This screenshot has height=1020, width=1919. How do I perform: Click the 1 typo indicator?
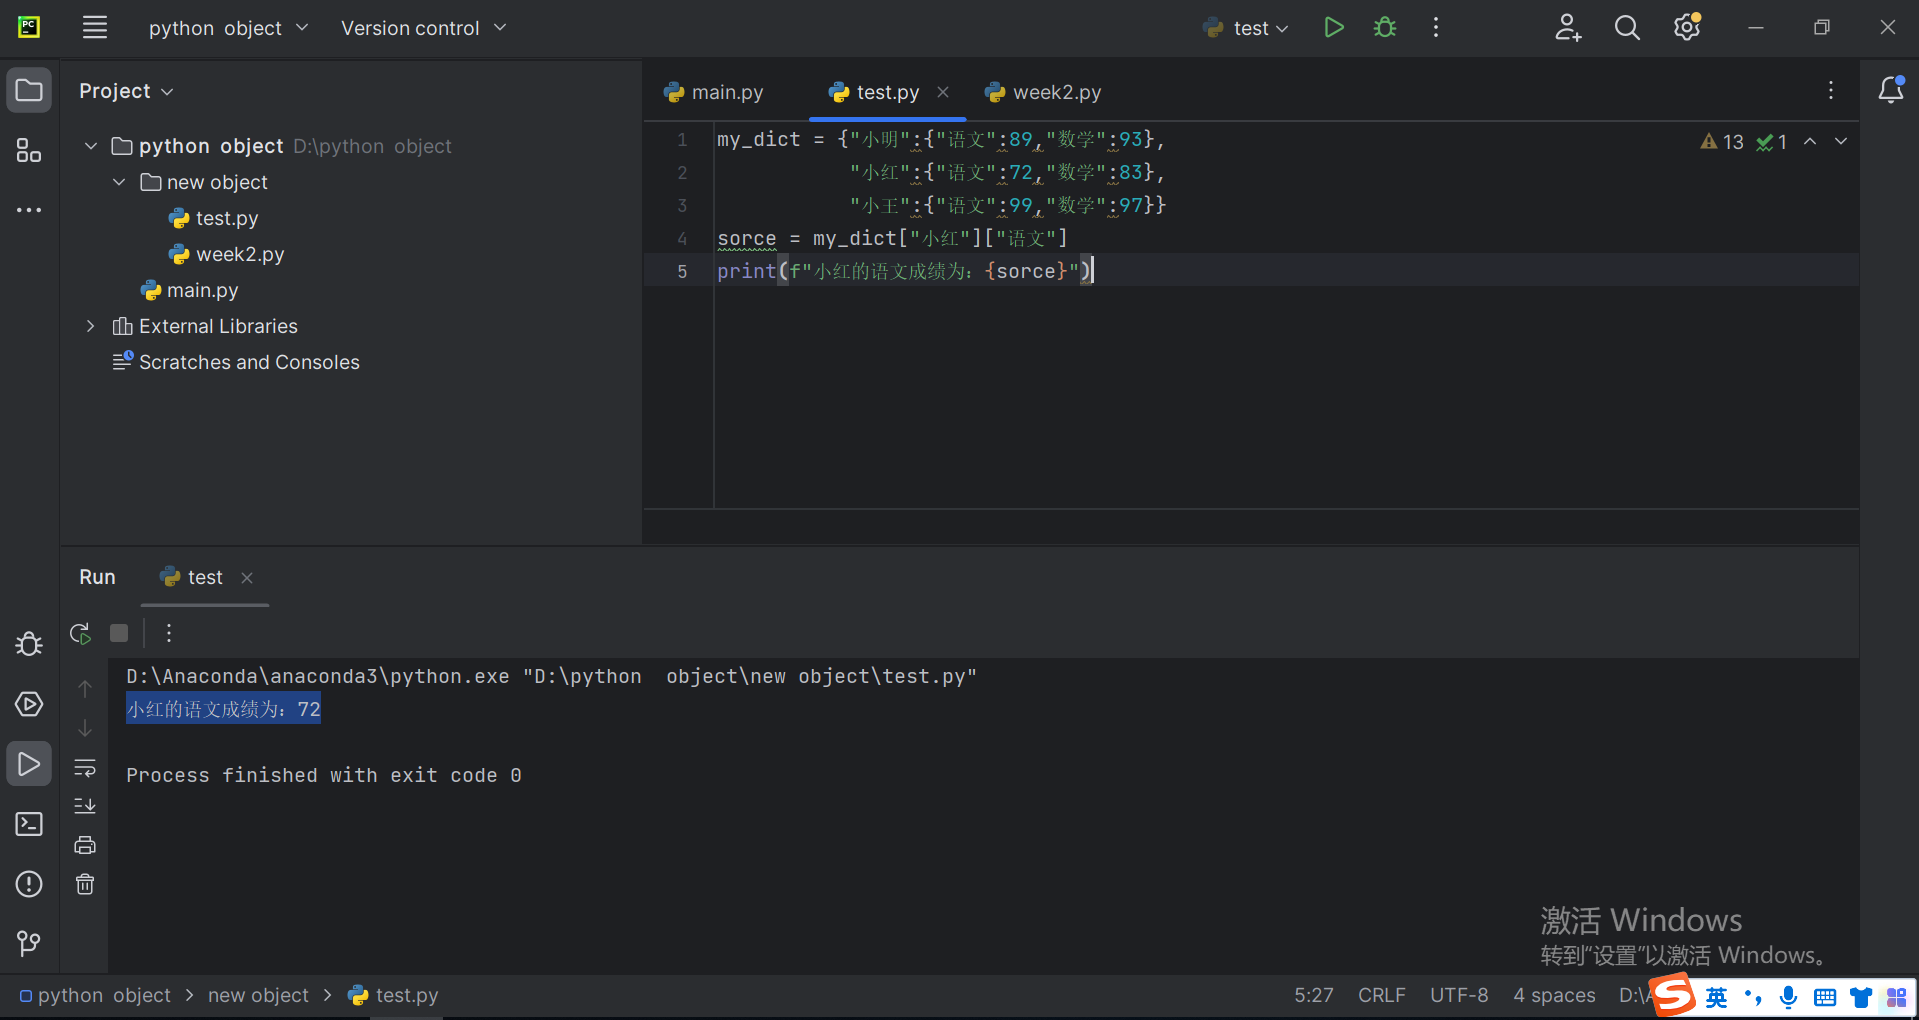coord(1772,142)
